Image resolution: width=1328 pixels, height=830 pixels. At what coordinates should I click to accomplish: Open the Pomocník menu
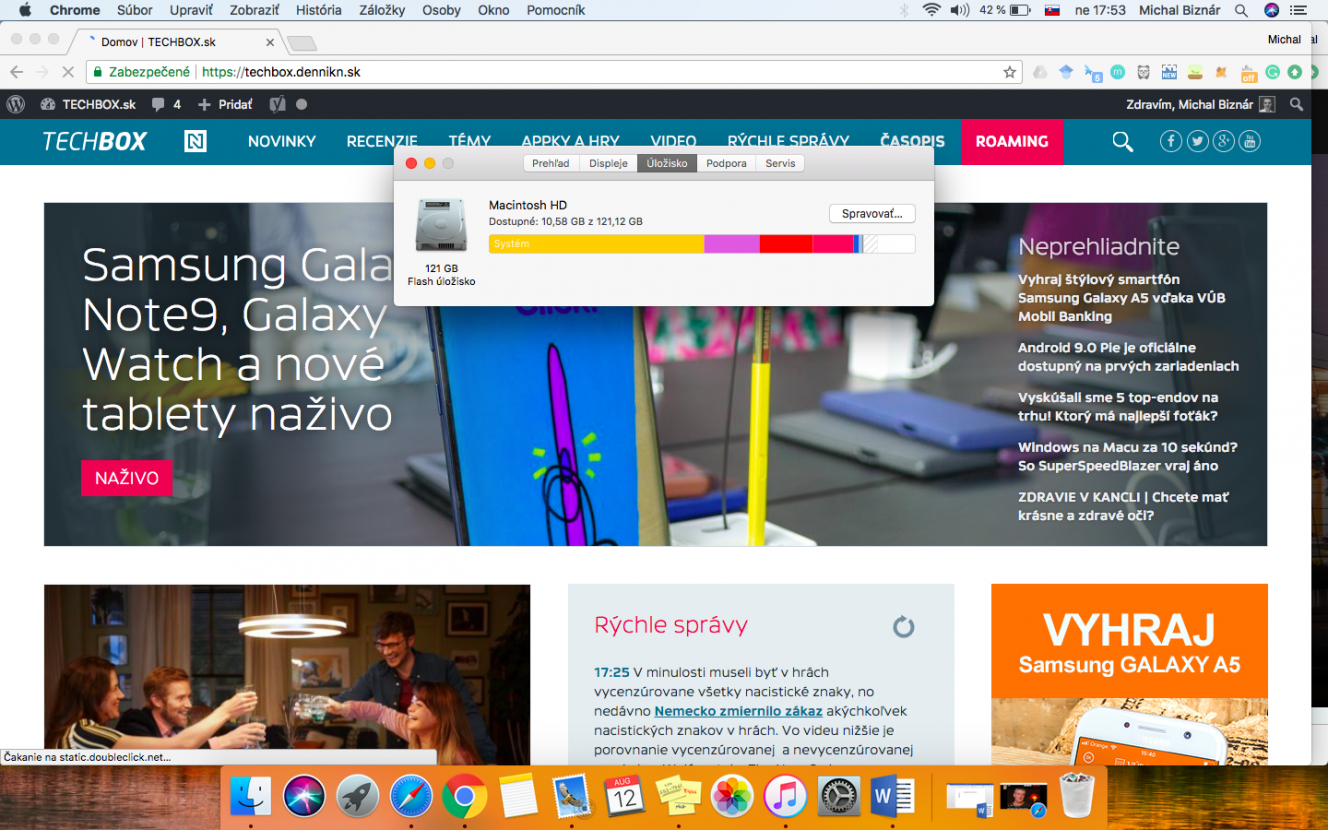554,10
